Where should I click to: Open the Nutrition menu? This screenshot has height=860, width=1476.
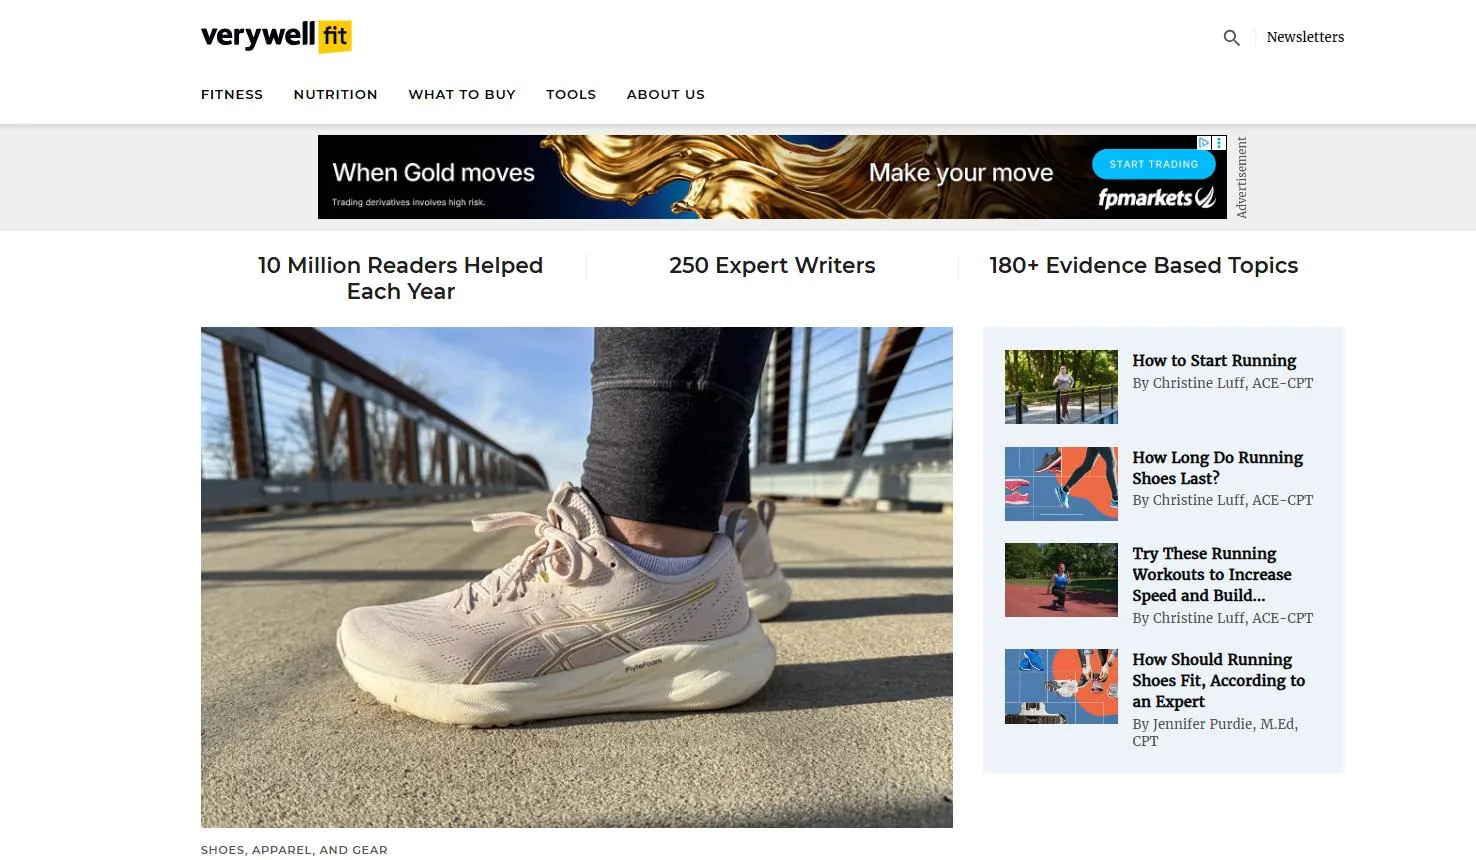point(336,94)
